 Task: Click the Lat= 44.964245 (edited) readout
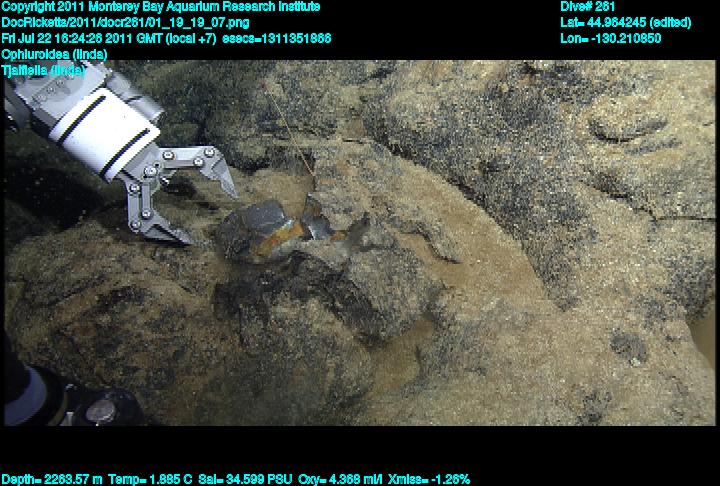pyautogui.click(x=625, y=23)
